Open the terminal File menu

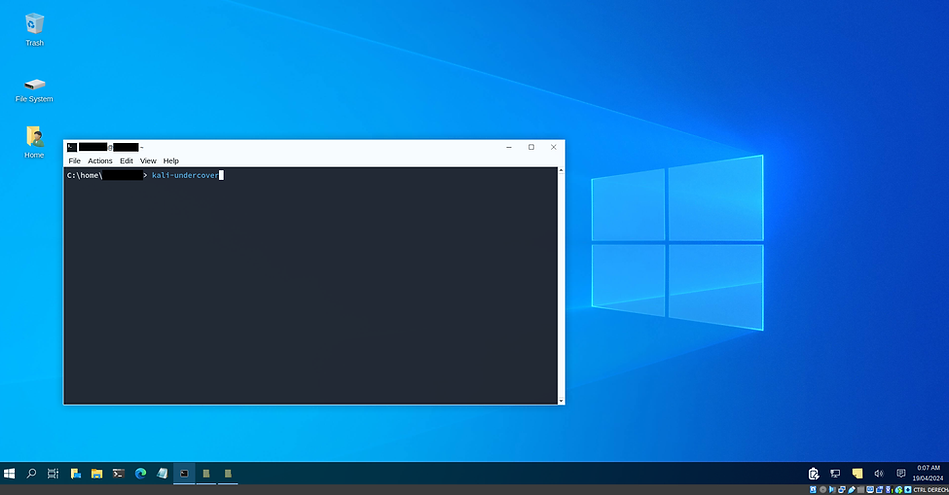[74, 161]
